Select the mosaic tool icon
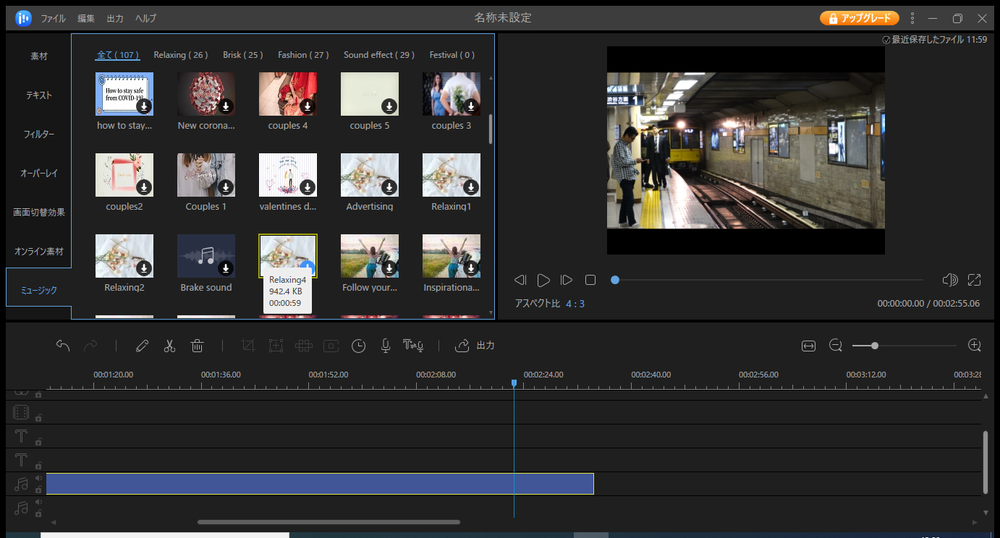This screenshot has width=1000, height=538. (x=304, y=345)
